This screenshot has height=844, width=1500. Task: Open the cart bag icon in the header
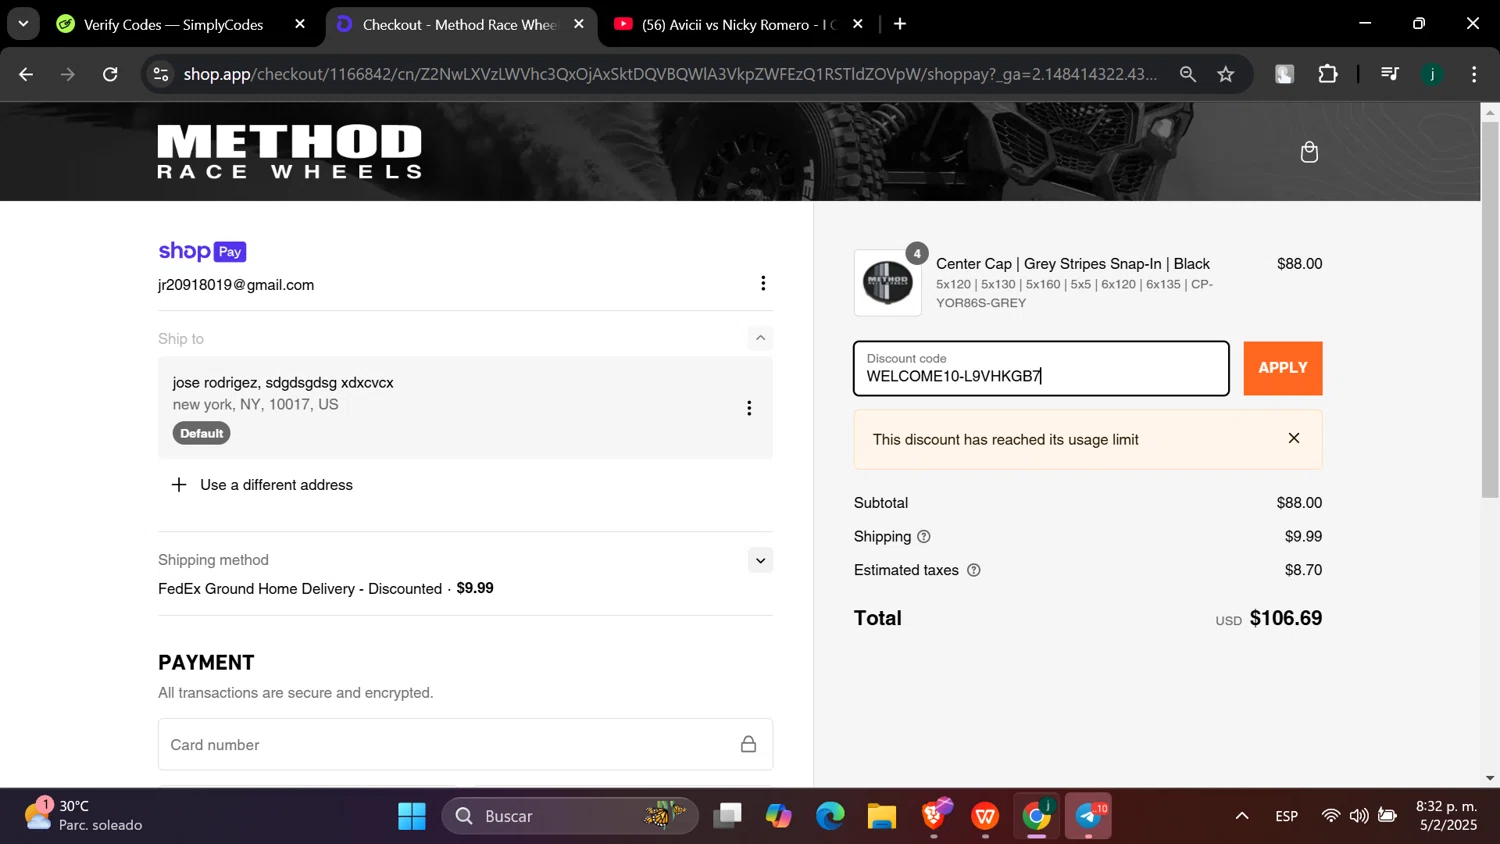pyautogui.click(x=1309, y=152)
